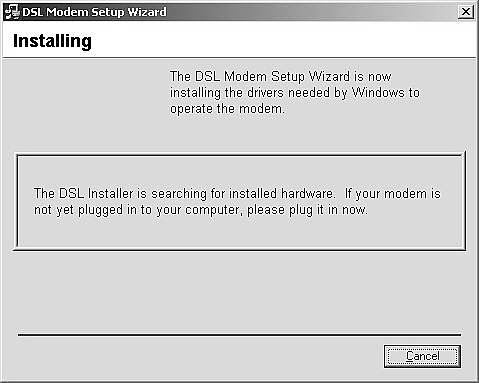Click the phrase 'please plug it in now'

point(307,210)
